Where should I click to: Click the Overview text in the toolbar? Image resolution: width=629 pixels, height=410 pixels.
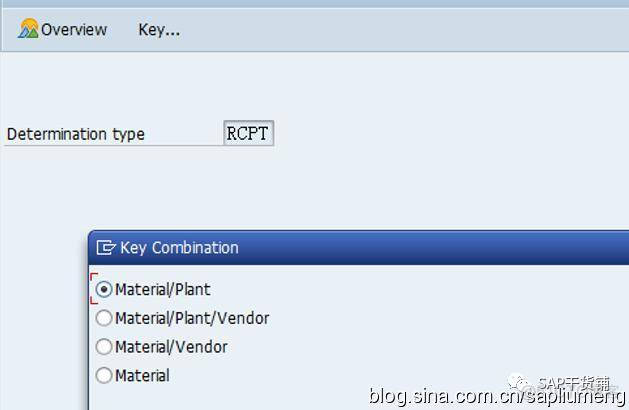click(74, 30)
